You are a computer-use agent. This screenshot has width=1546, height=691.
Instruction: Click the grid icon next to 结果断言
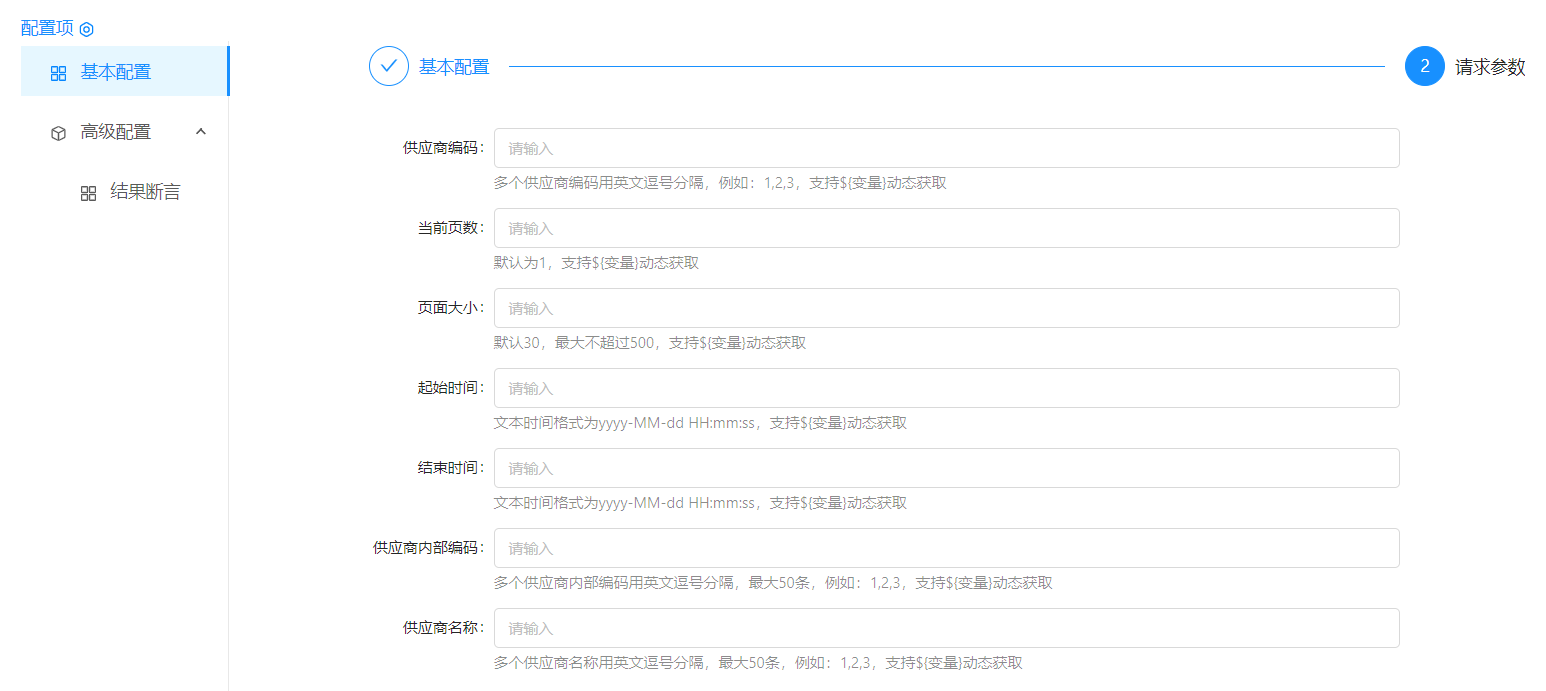click(88, 193)
